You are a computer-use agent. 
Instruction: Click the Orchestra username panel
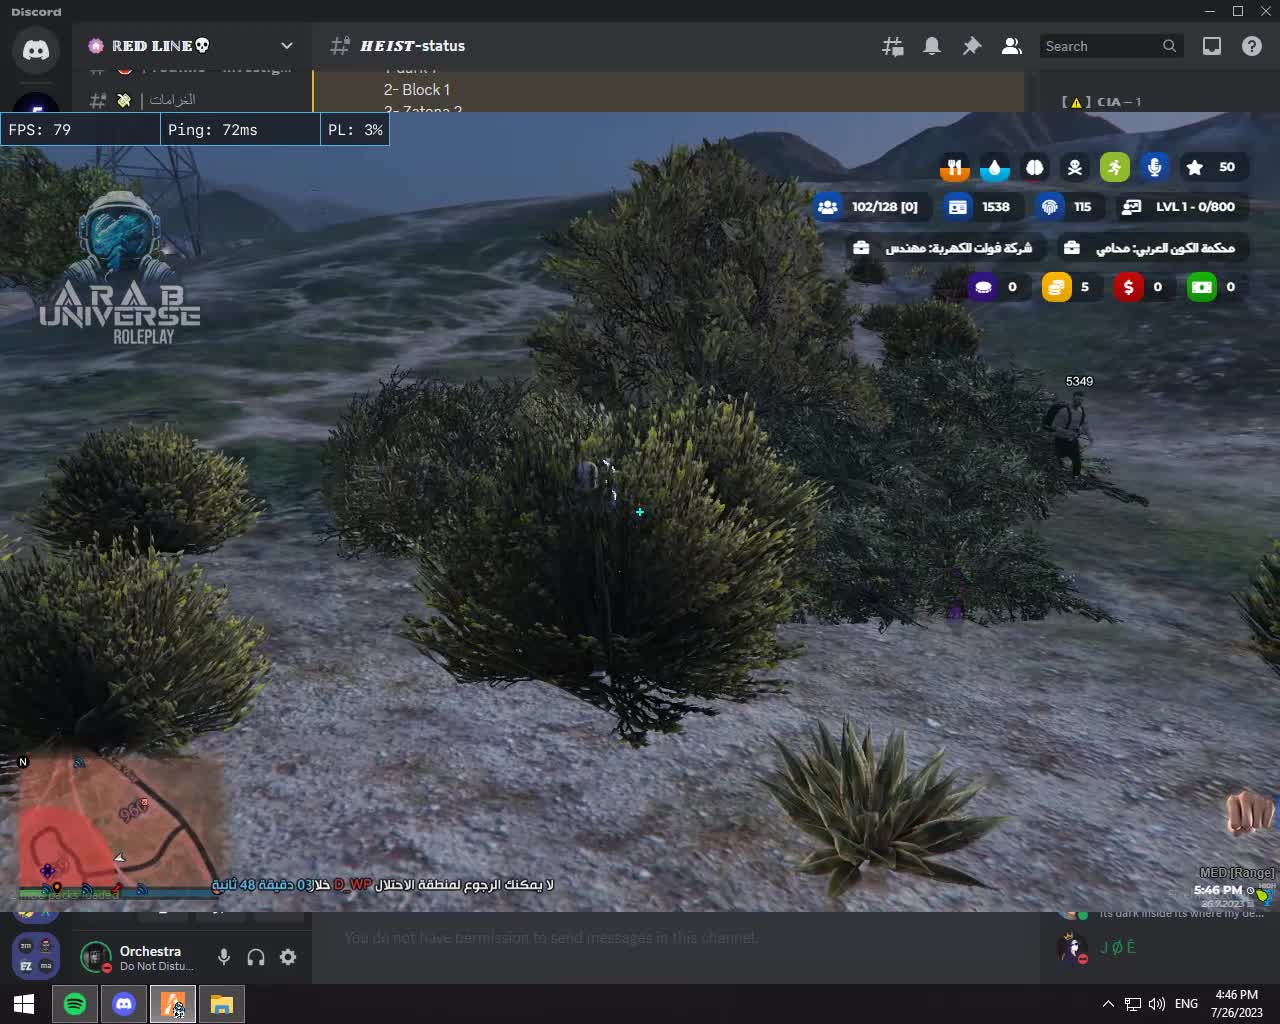click(150, 957)
